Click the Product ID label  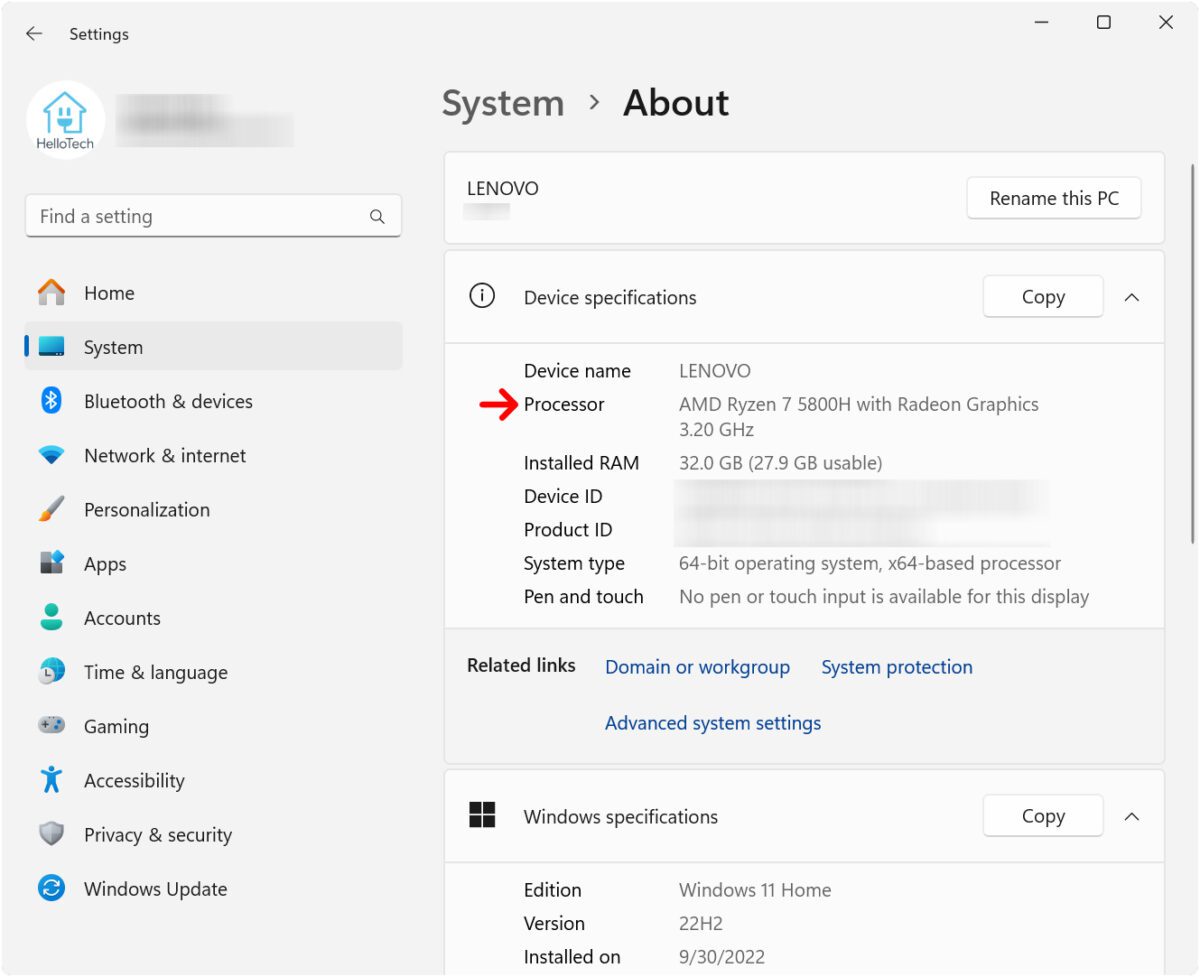tap(568, 530)
